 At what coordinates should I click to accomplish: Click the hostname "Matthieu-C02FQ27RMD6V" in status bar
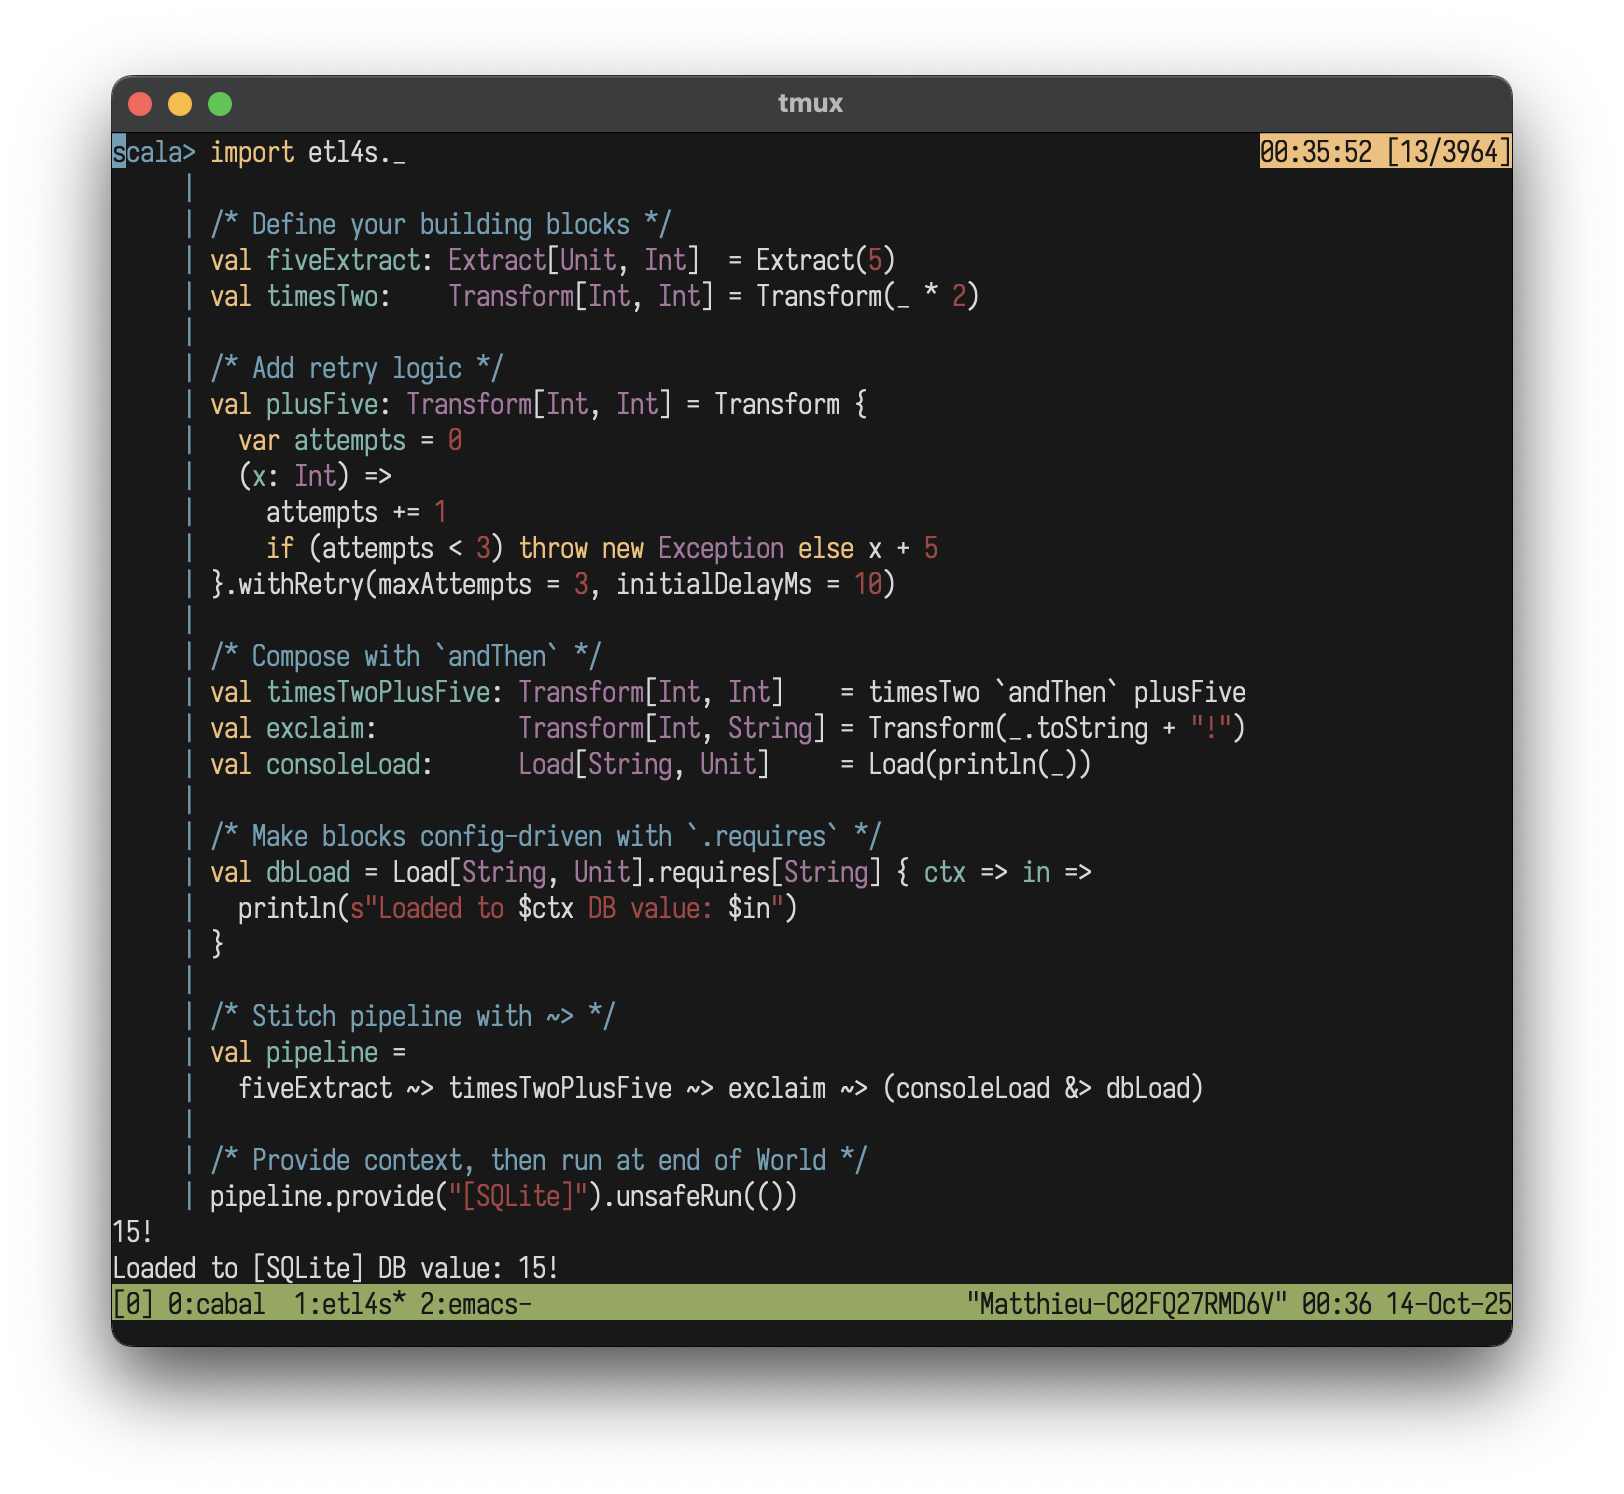click(x=1126, y=1304)
